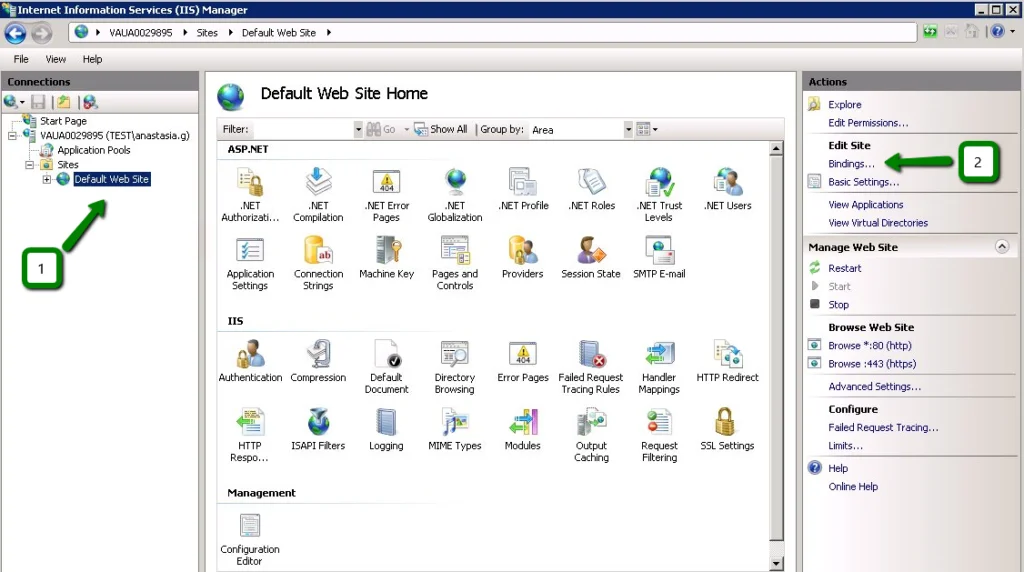Open the Configuration Editor icon
Screen dimensions: 1024x572
[x=250, y=528]
